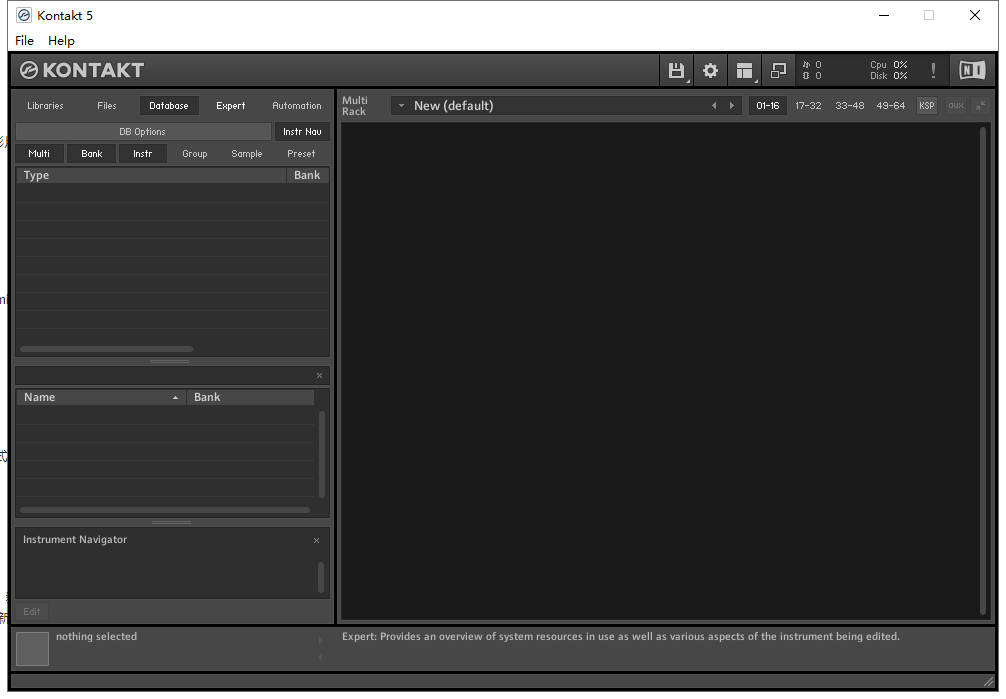Click Bank column header in results list
The height and width of the screenshot is (699, 1006).
tap(250, 397)
